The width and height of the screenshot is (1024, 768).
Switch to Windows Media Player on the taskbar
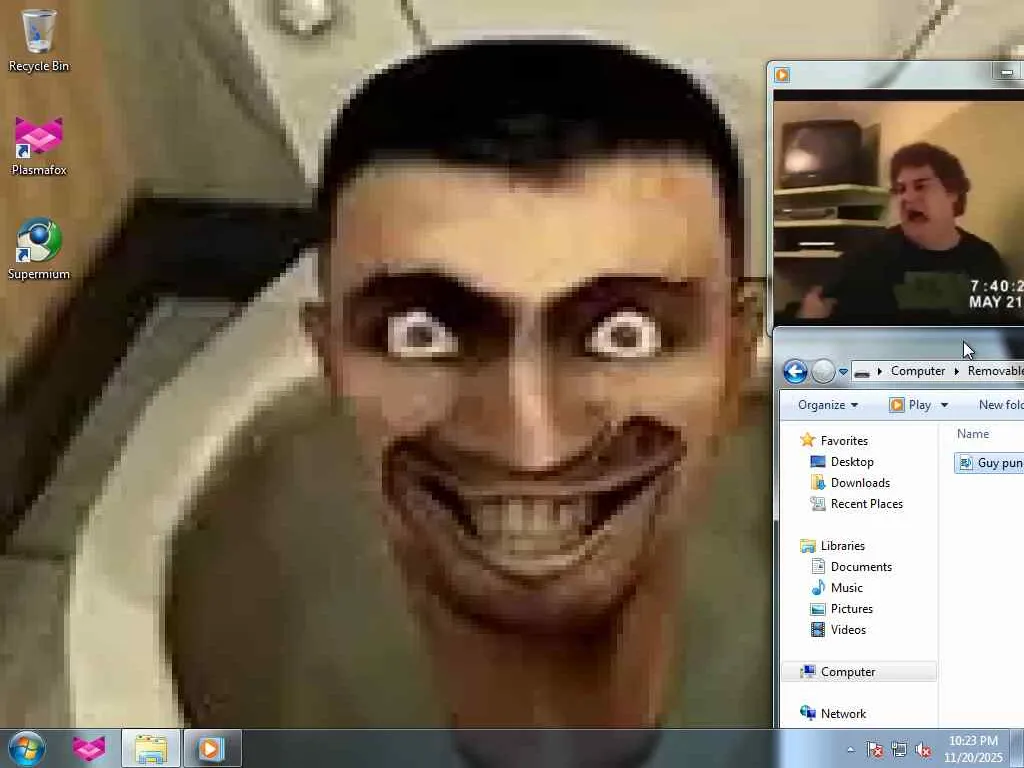coord(212,748)
